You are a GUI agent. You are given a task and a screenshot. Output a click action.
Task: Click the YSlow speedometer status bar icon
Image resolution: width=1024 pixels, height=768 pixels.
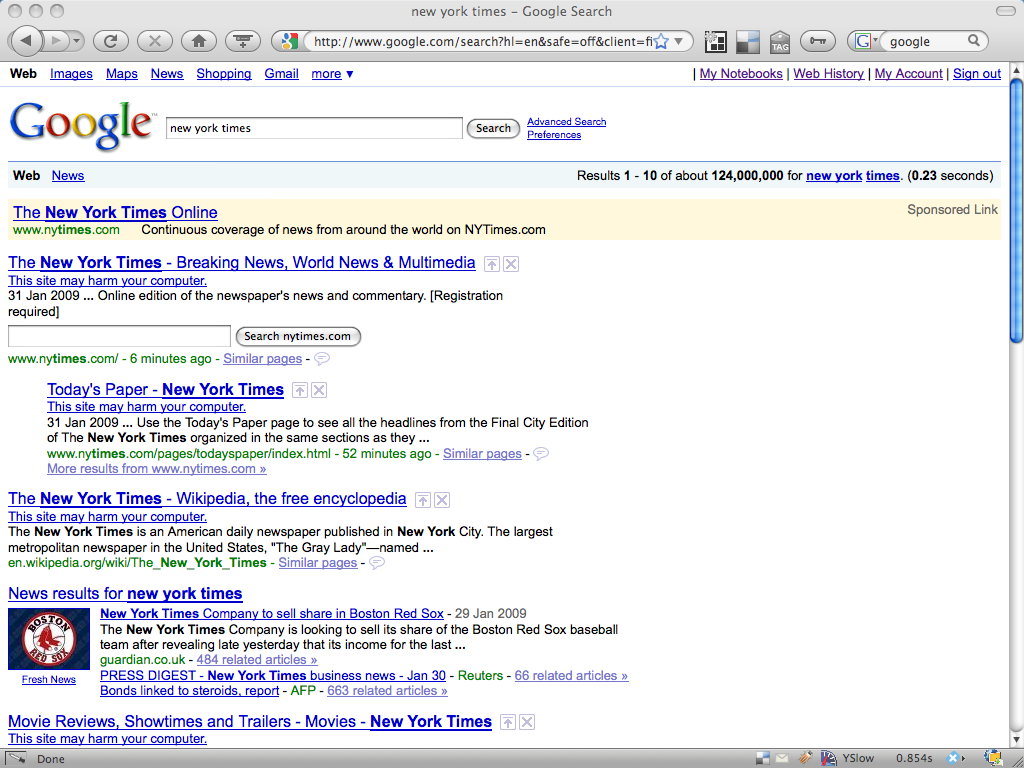click(828, 758)
